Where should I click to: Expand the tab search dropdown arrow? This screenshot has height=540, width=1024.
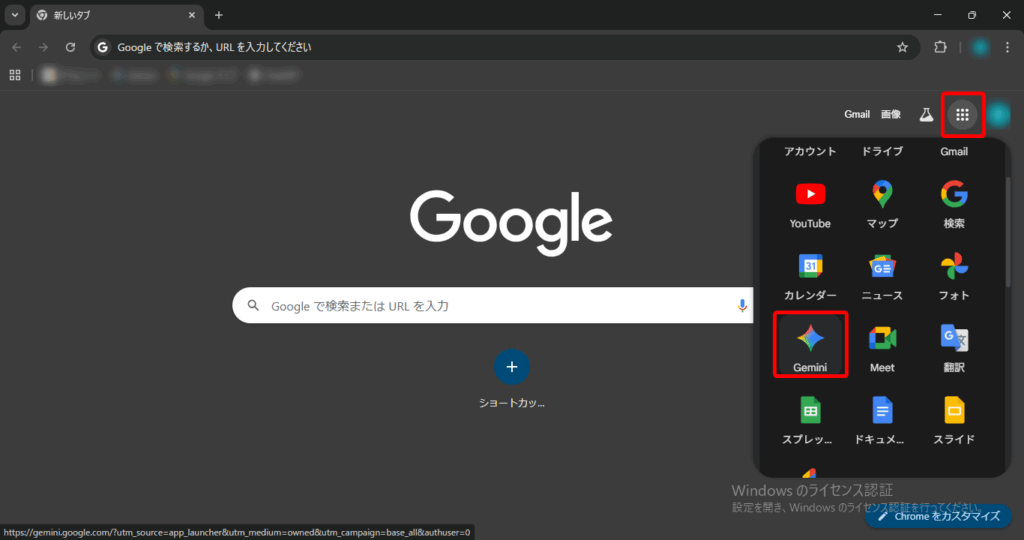point(15,15)
